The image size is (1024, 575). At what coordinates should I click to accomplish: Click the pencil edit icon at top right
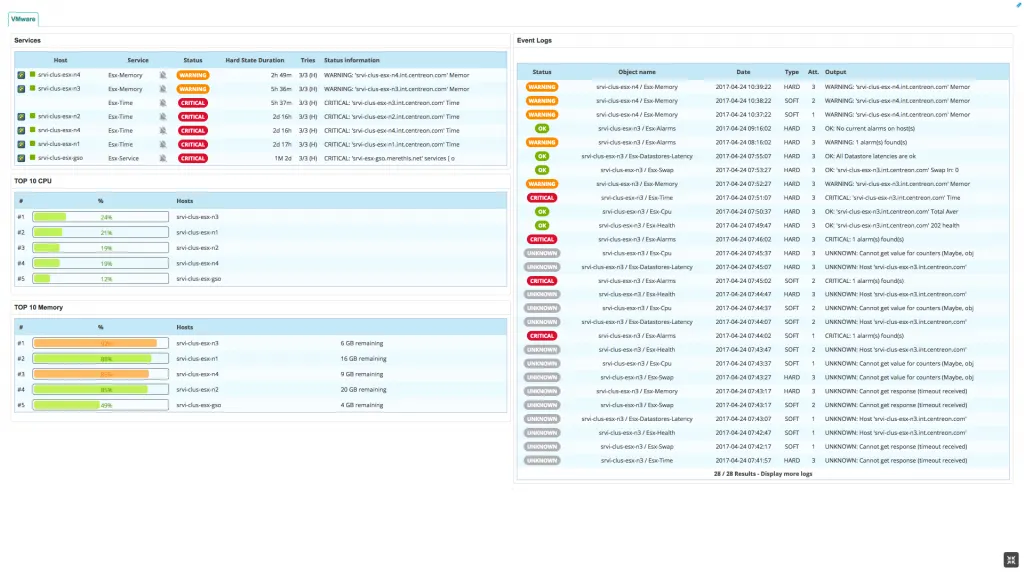pyautogui.click(x=1019, y=4)
